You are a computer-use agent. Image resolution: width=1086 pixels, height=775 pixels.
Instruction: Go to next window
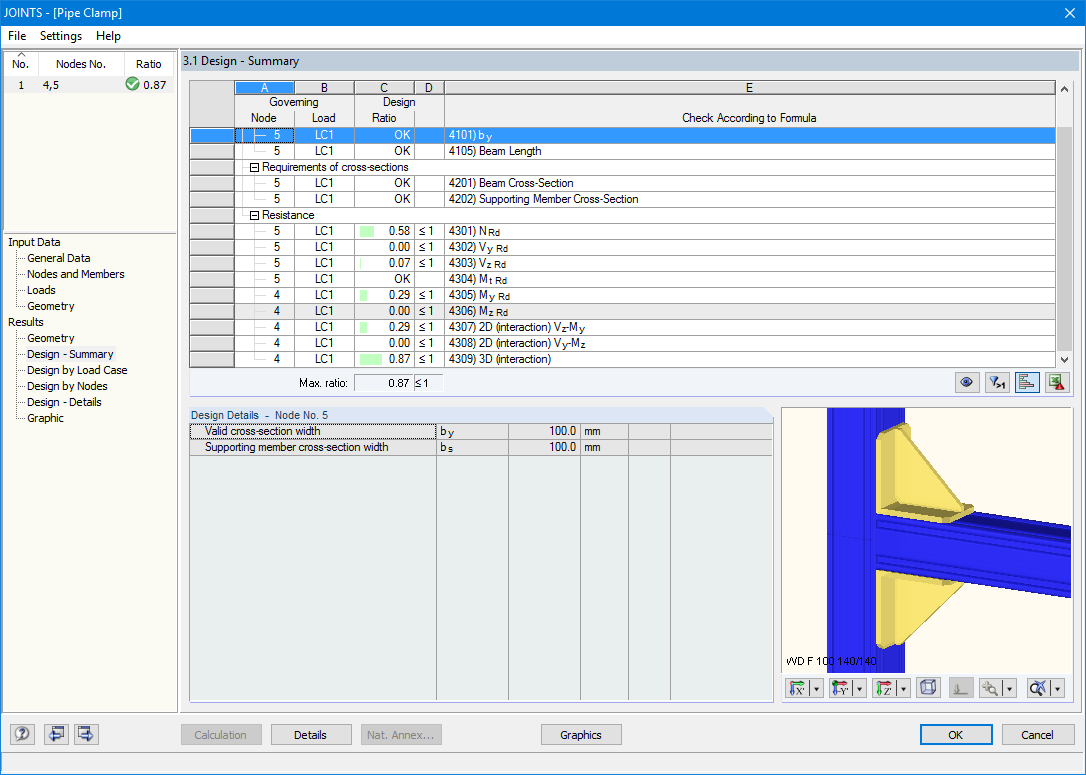[85, 734]
